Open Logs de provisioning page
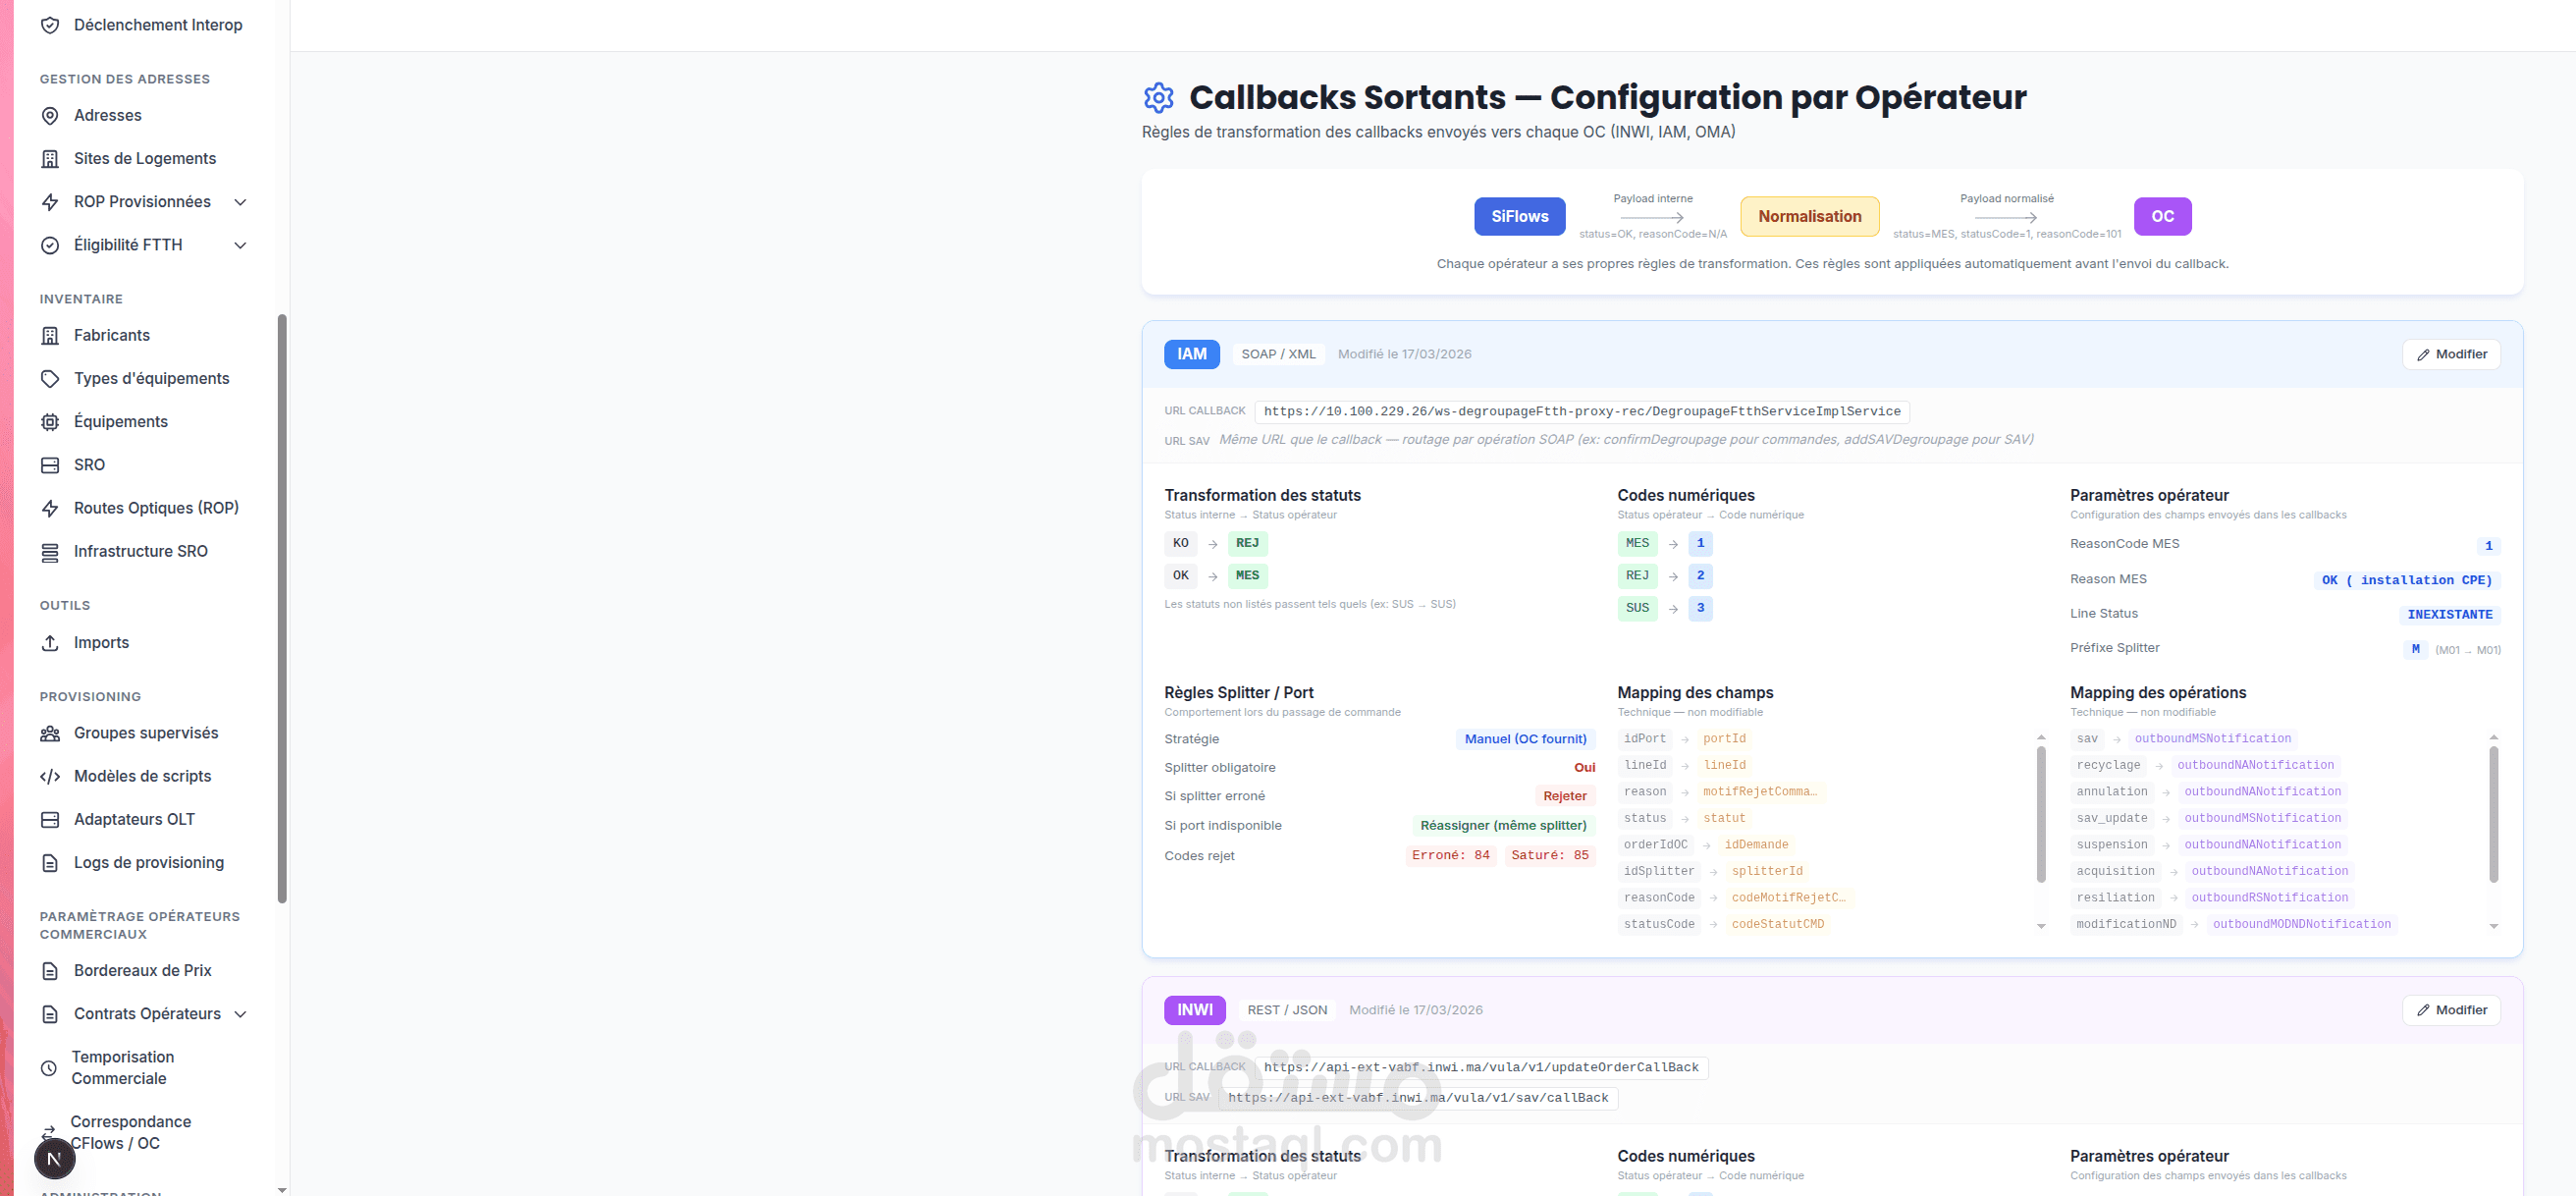The height and width of the screenshot is (1196, 2576). tap(149, 863)
